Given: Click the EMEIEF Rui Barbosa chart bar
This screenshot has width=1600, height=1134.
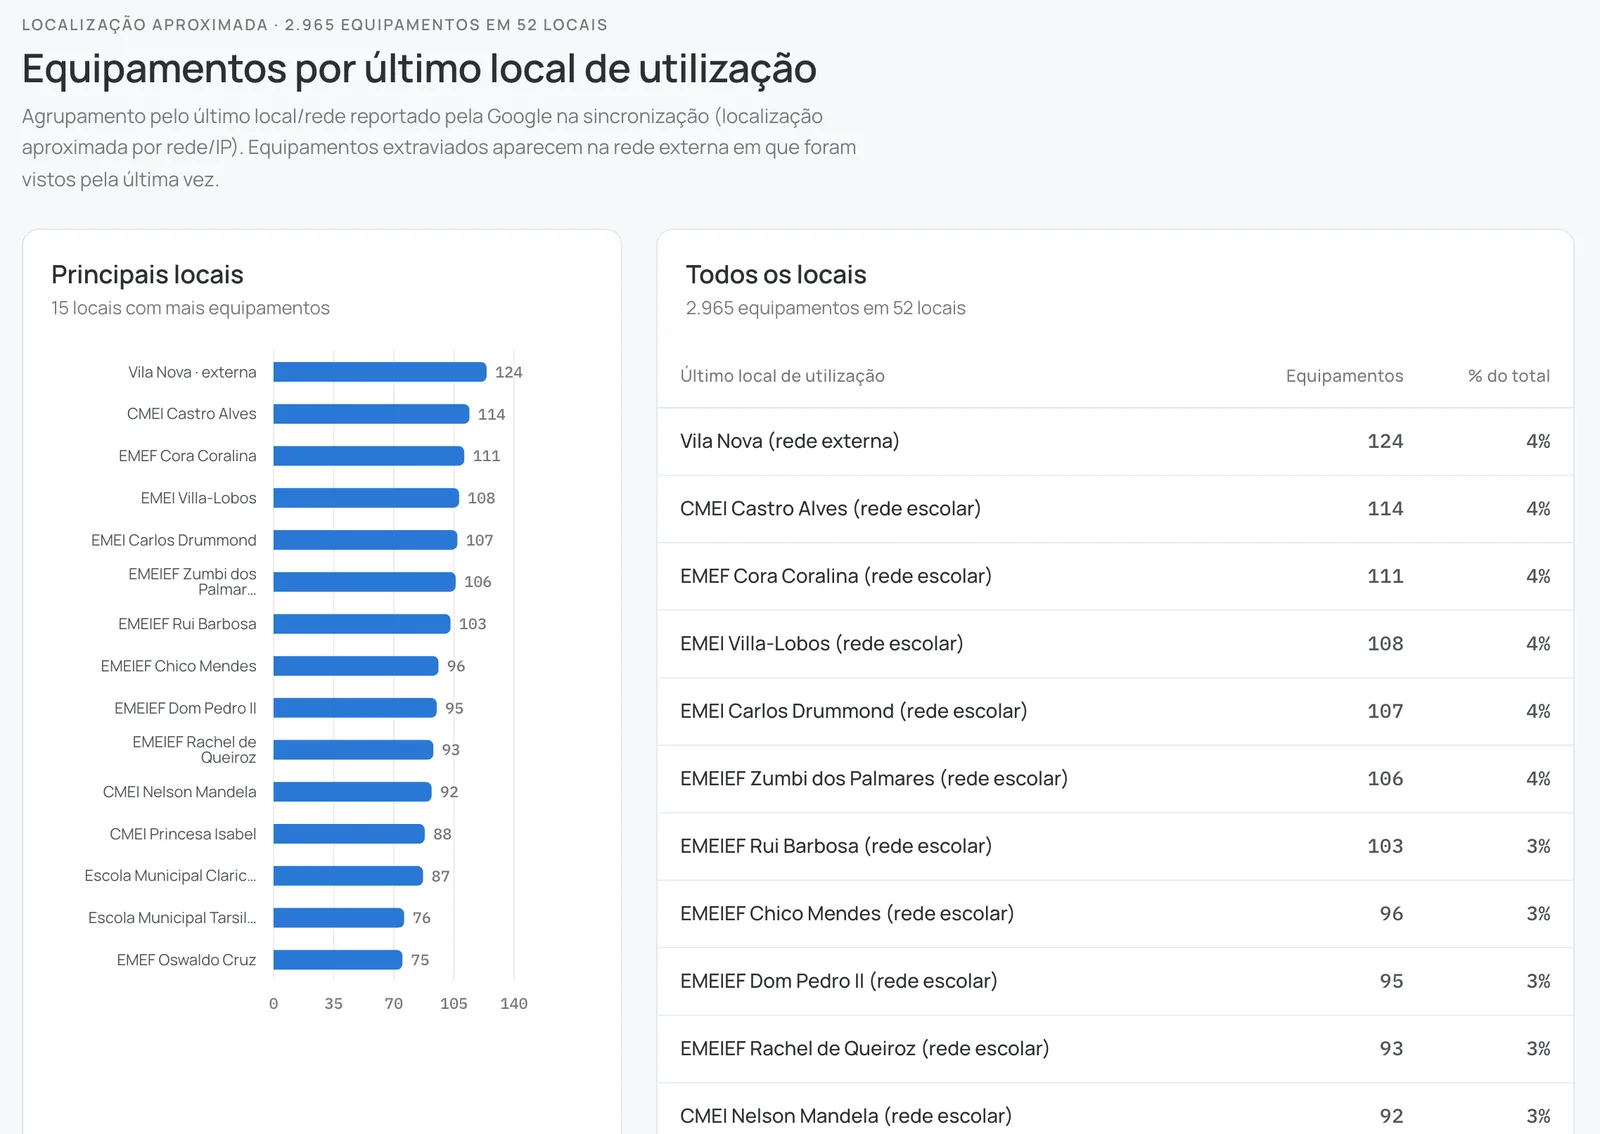Looking at the screenshot, I should pos(362,624).
